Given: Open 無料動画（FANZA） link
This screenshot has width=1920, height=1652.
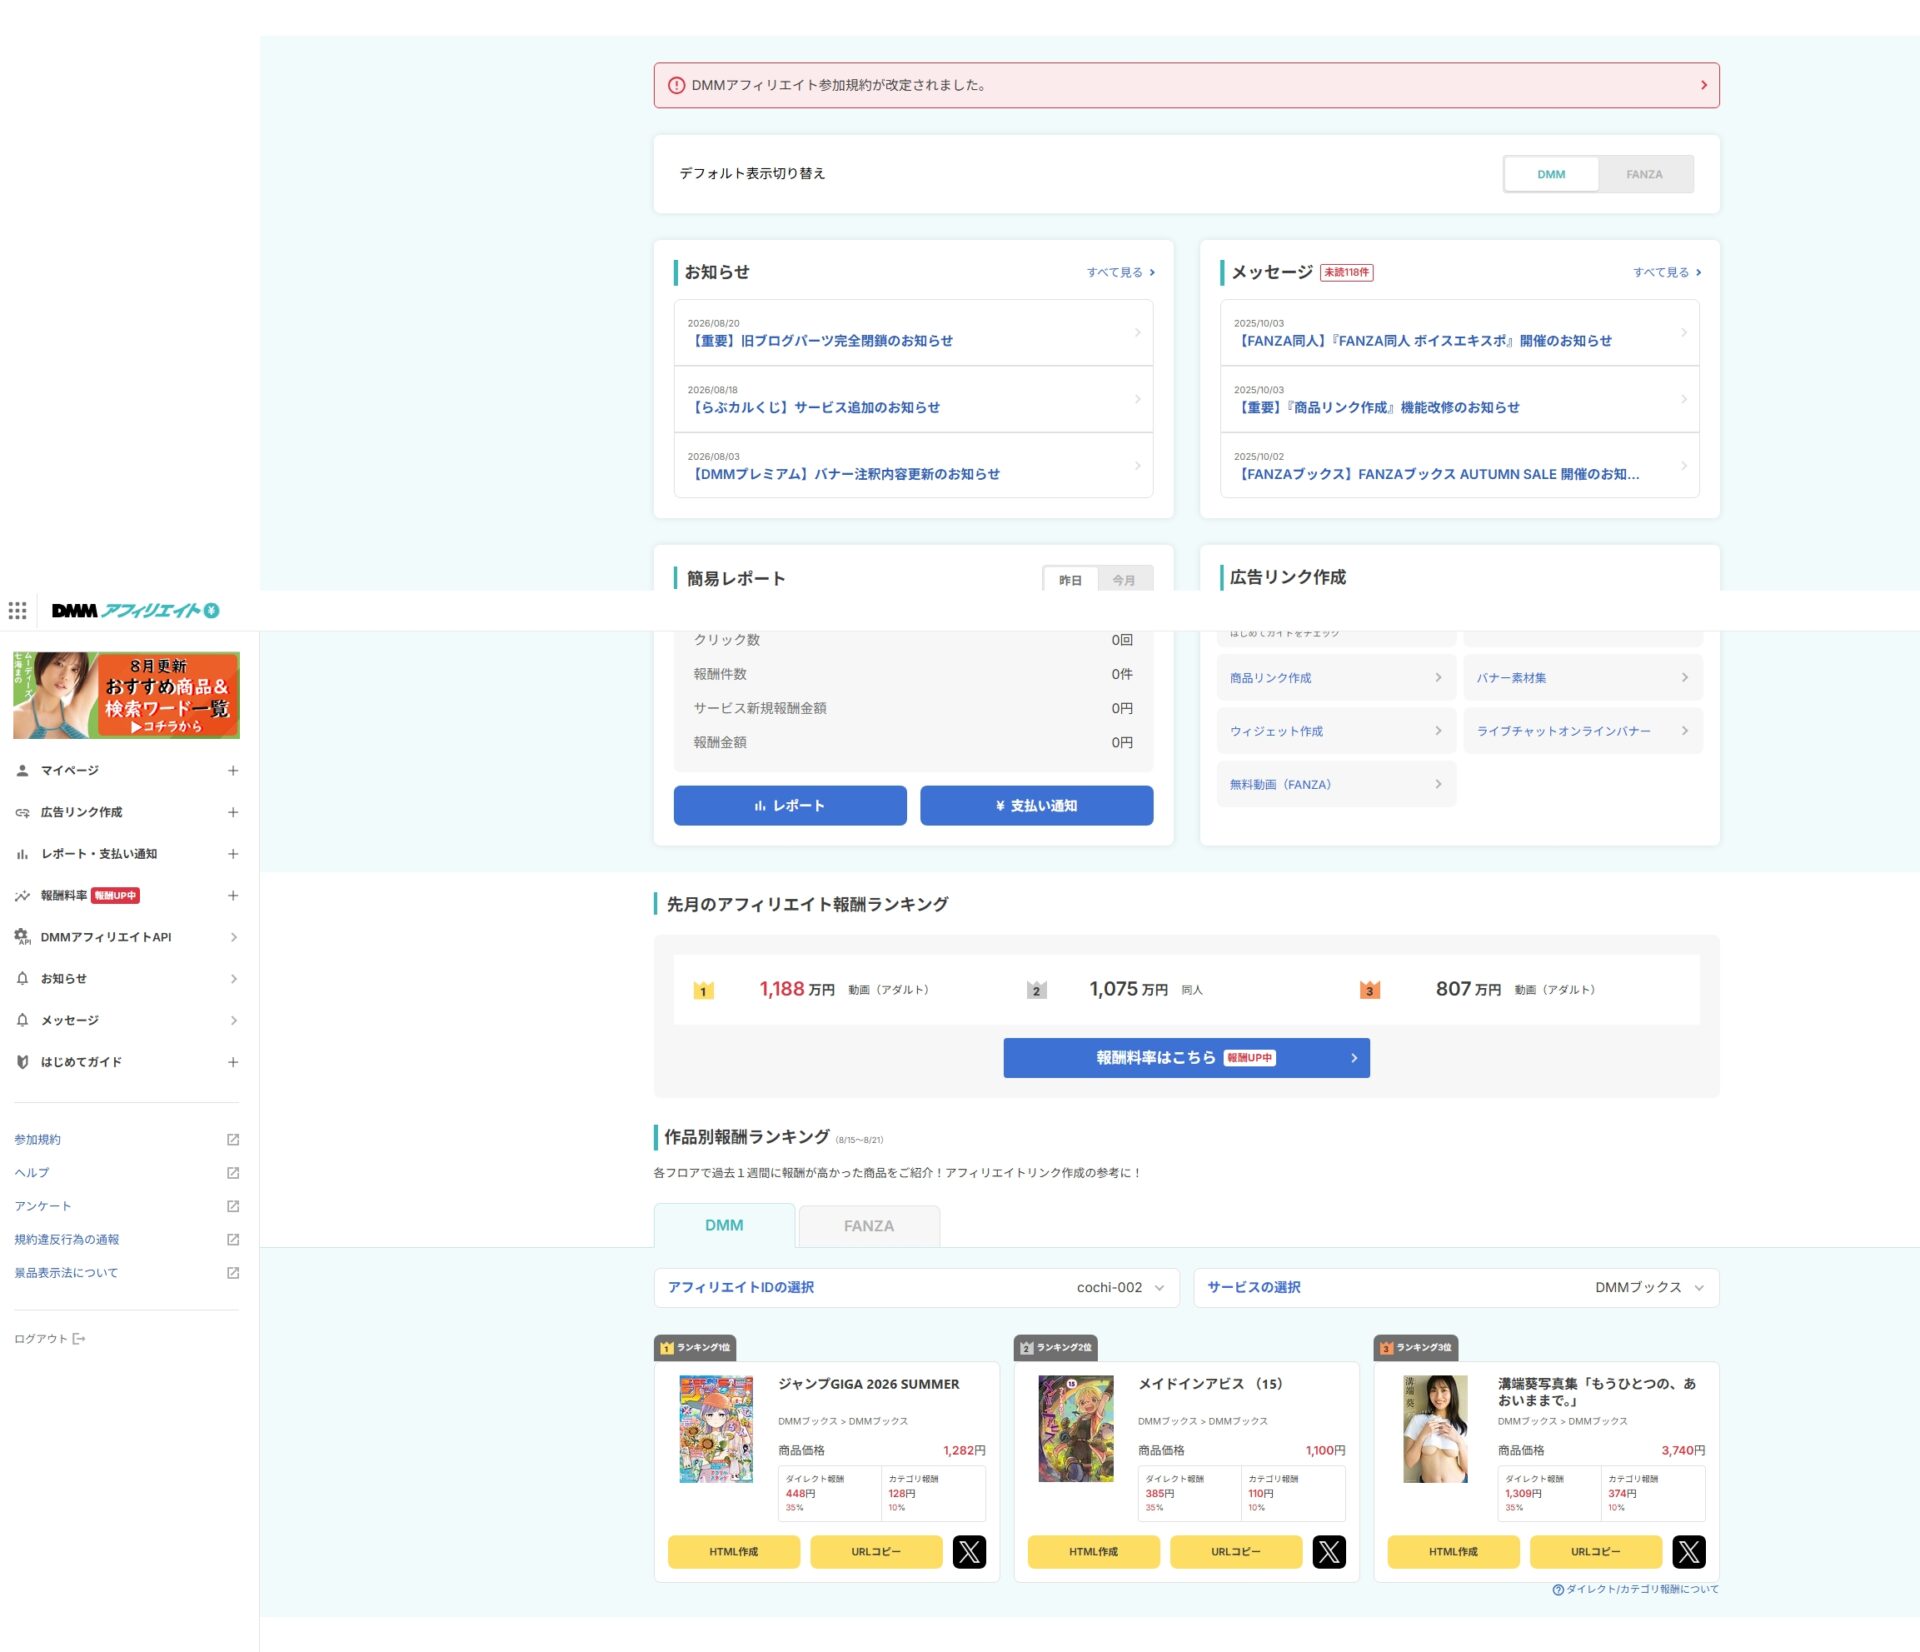Looking at the screenshot, I should click(x=1337, y=785).
